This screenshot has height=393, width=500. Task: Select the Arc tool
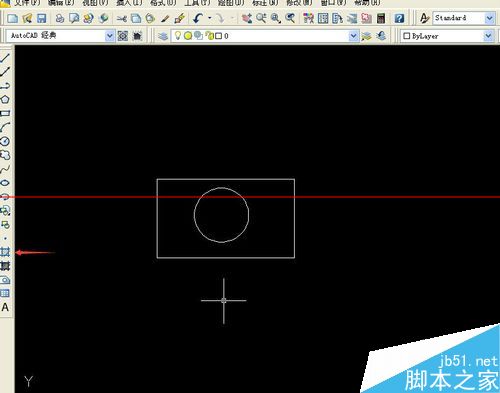(x=5, y=127)
